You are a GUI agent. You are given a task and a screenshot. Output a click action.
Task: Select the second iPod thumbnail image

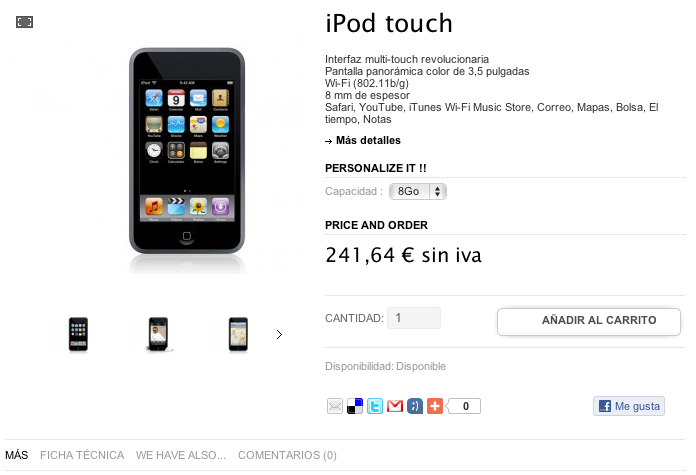[158, 334]
